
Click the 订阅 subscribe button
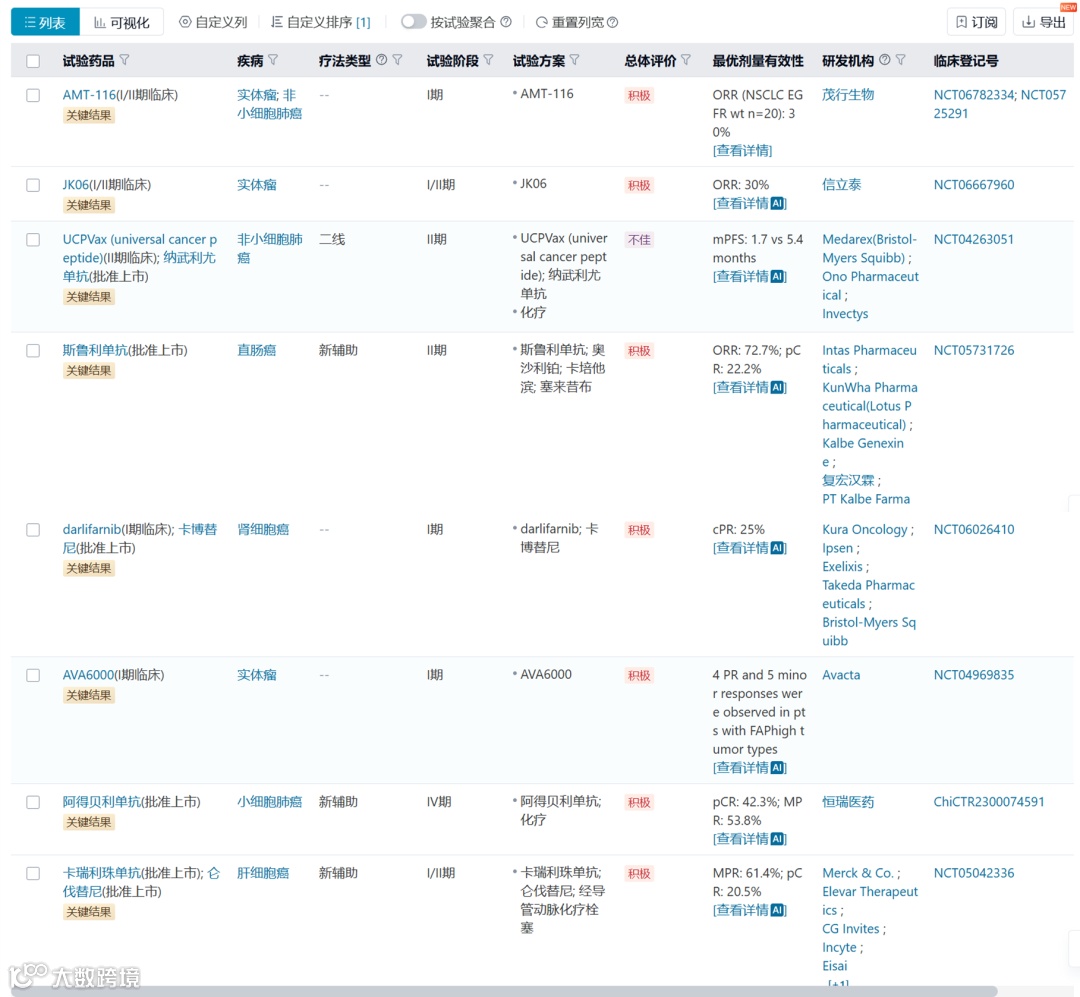click(x=977, y=22)
